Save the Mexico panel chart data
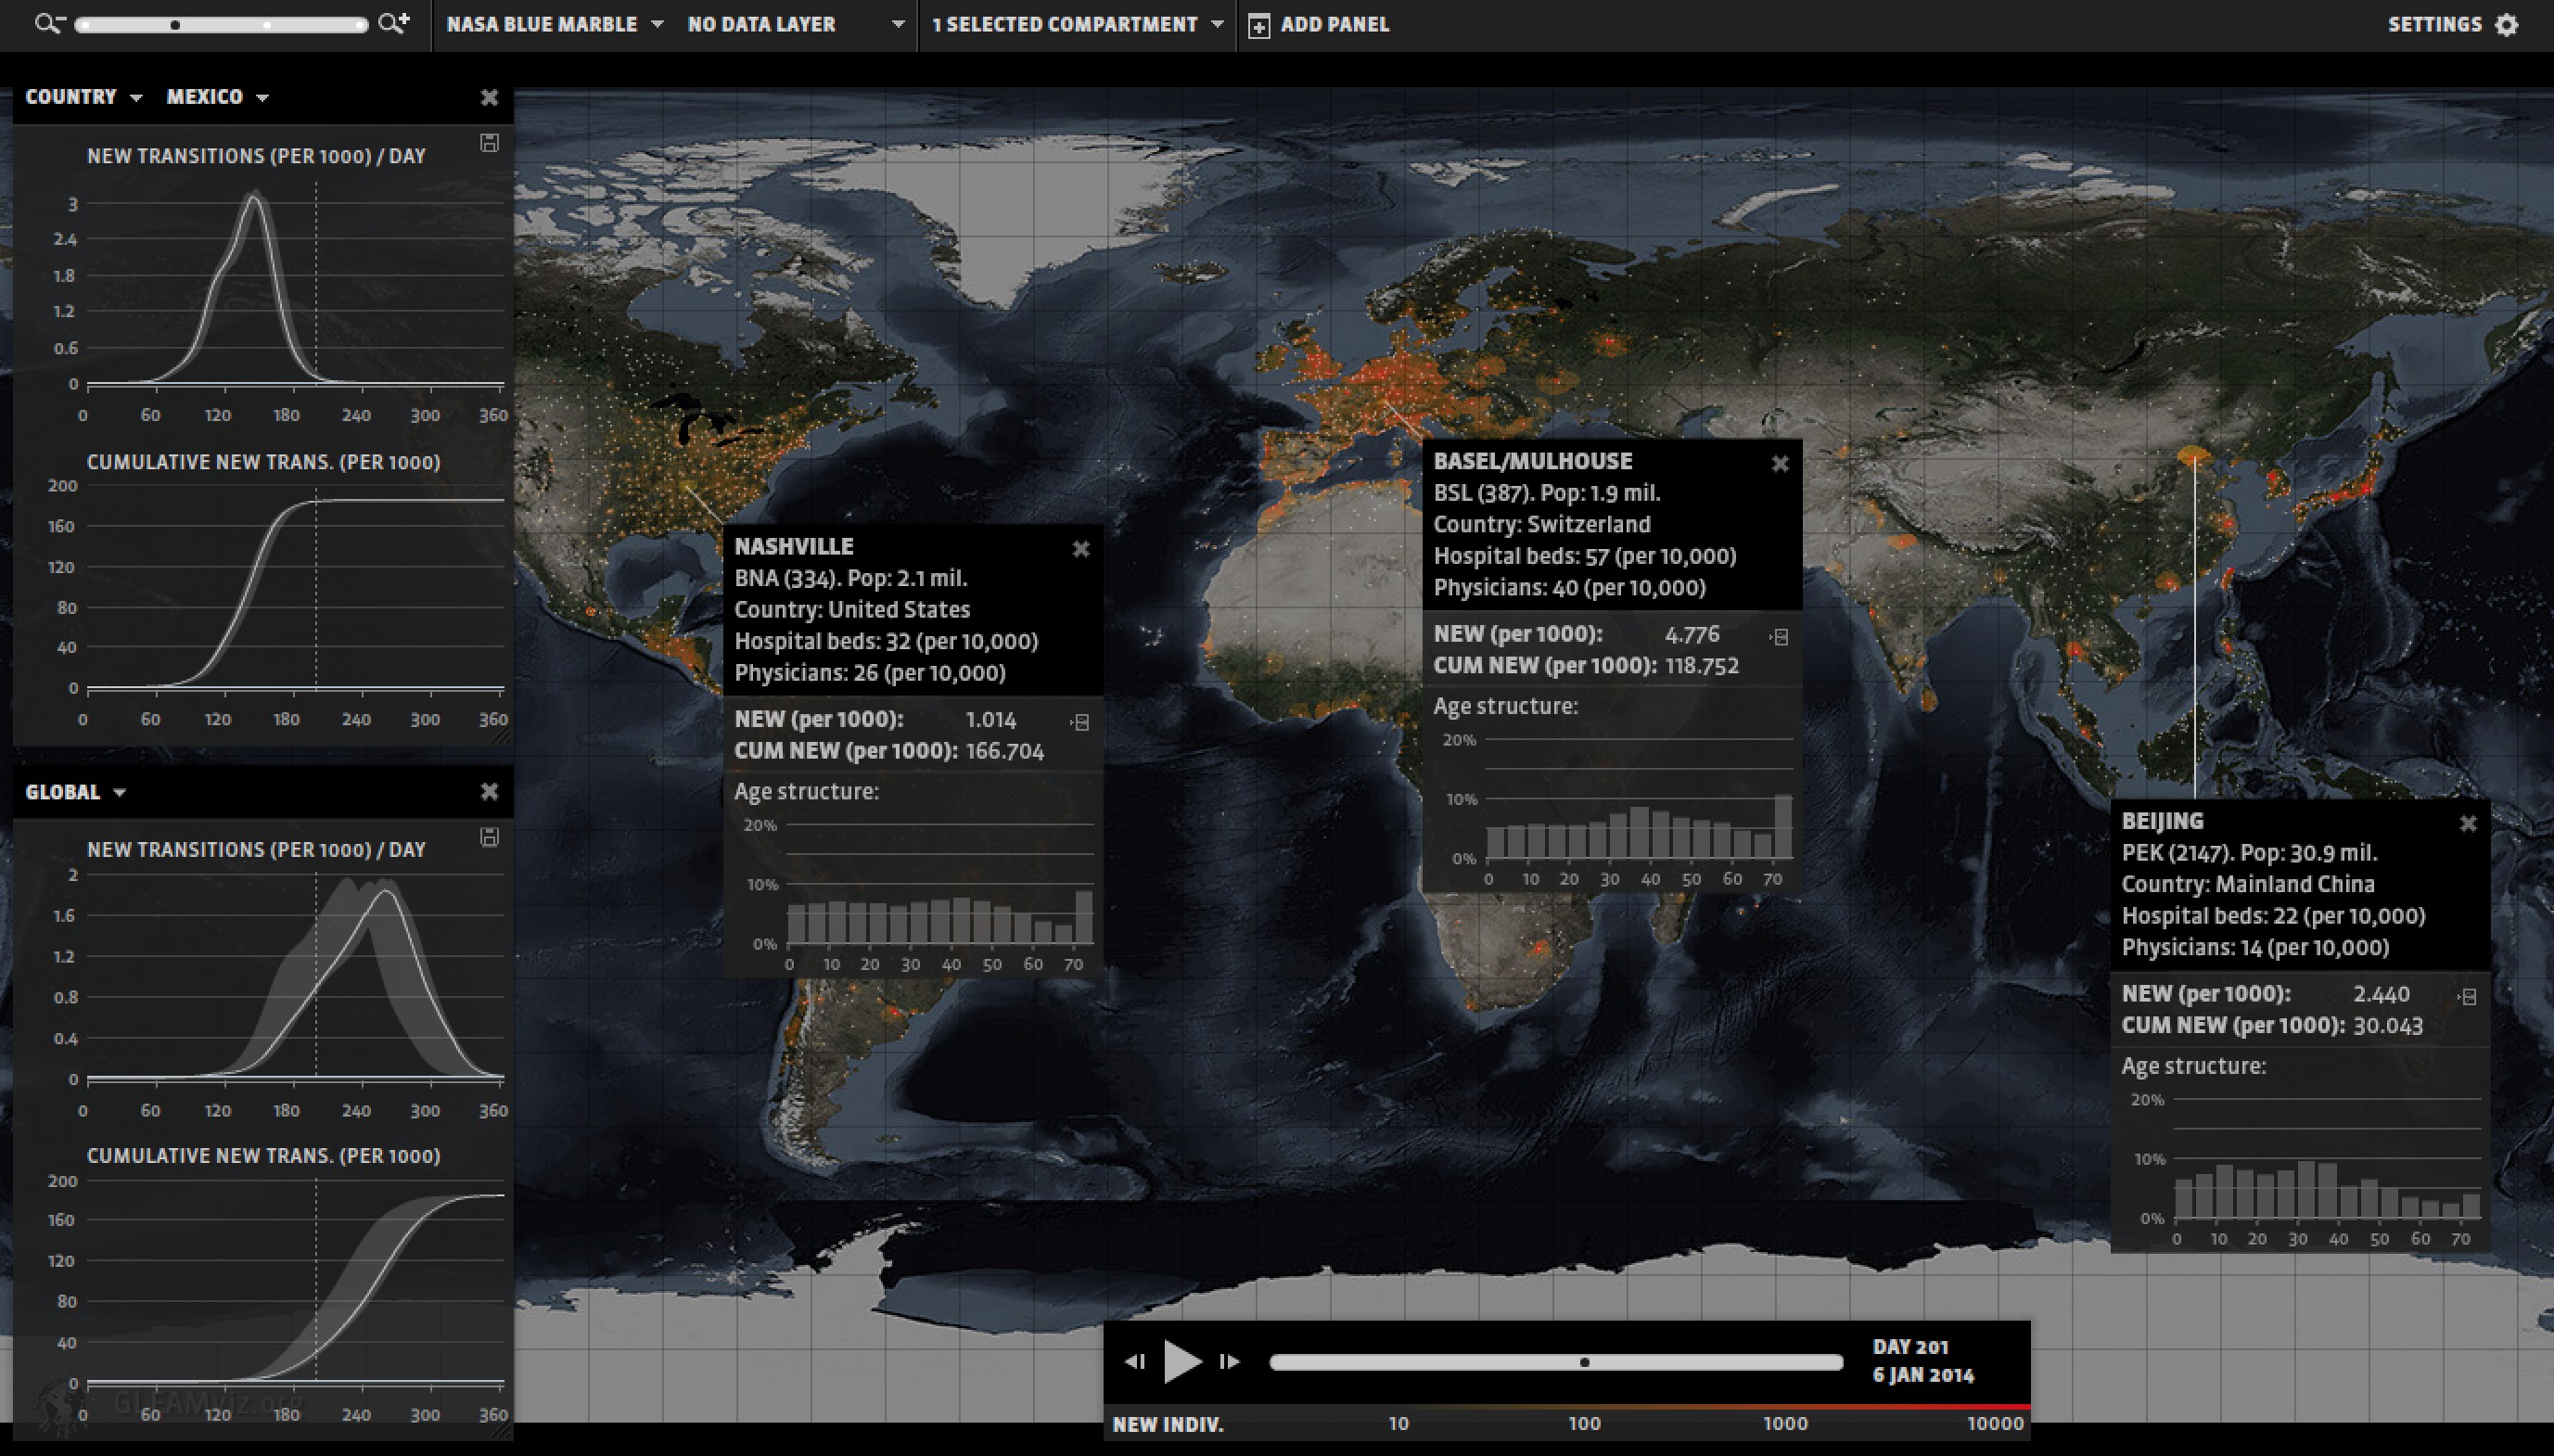 click(489, 143)
